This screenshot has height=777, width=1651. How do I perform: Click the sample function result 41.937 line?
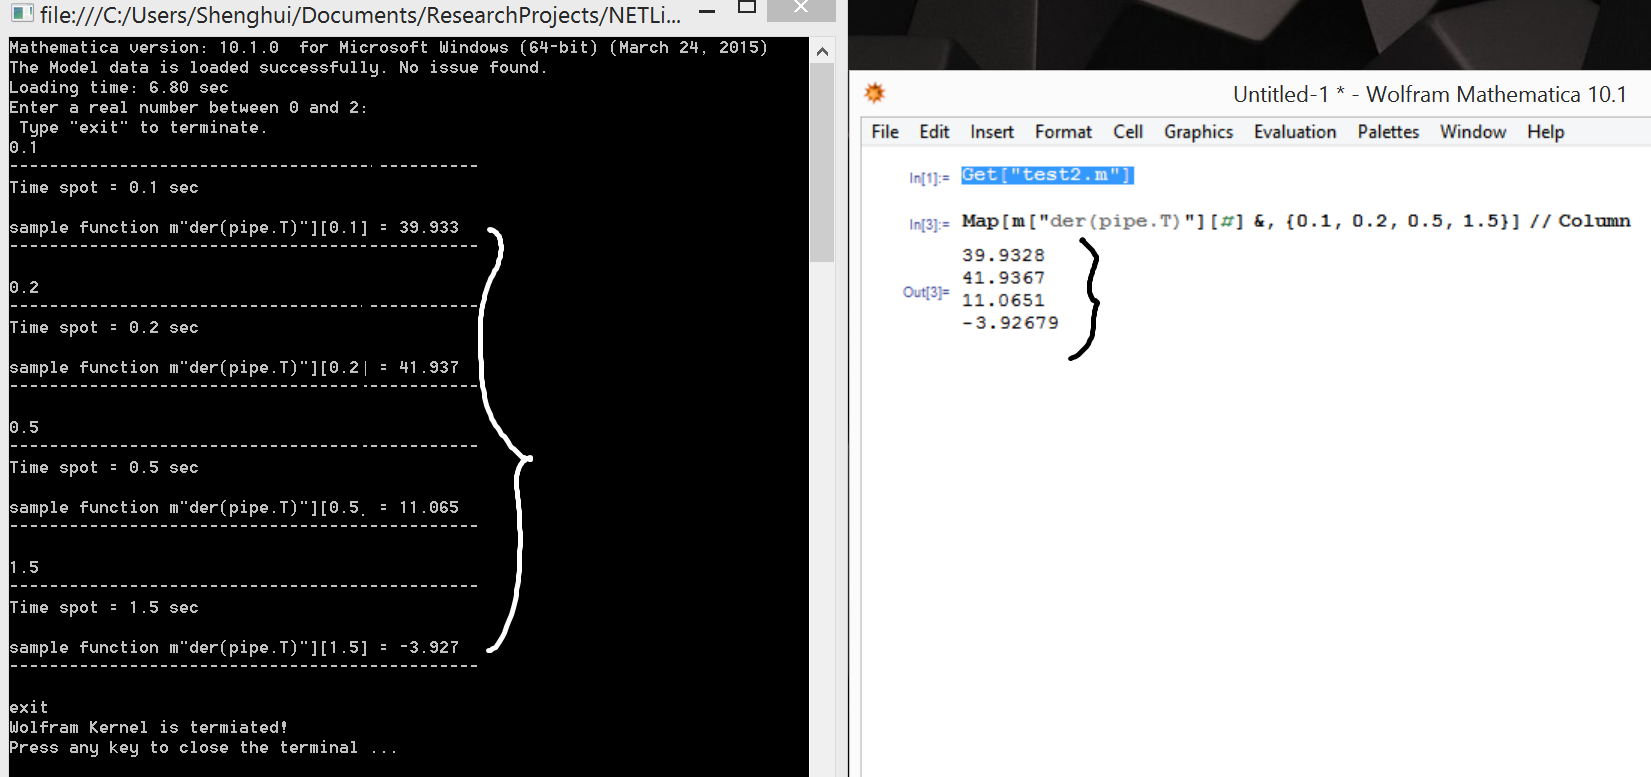click(x=233, y=367)
